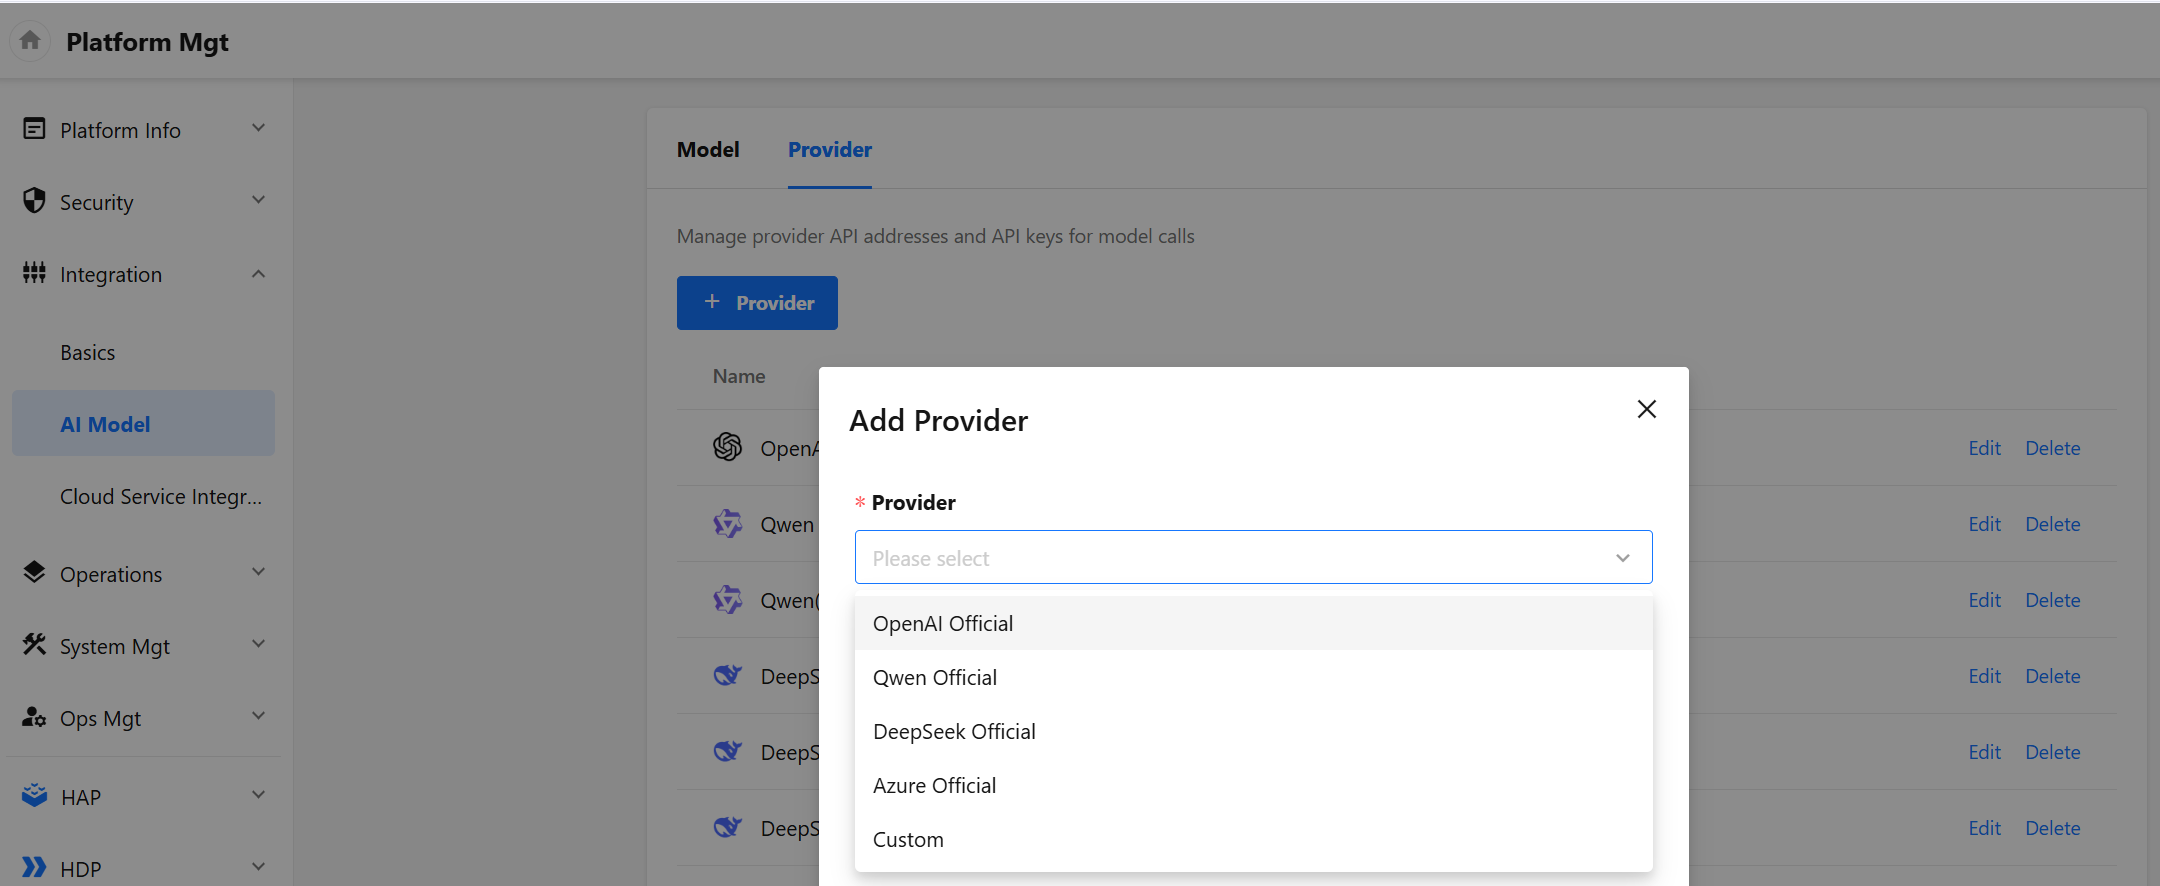Click the Integration plug icon in sidebar
The image size is (2160, 886).
point(34,273)
